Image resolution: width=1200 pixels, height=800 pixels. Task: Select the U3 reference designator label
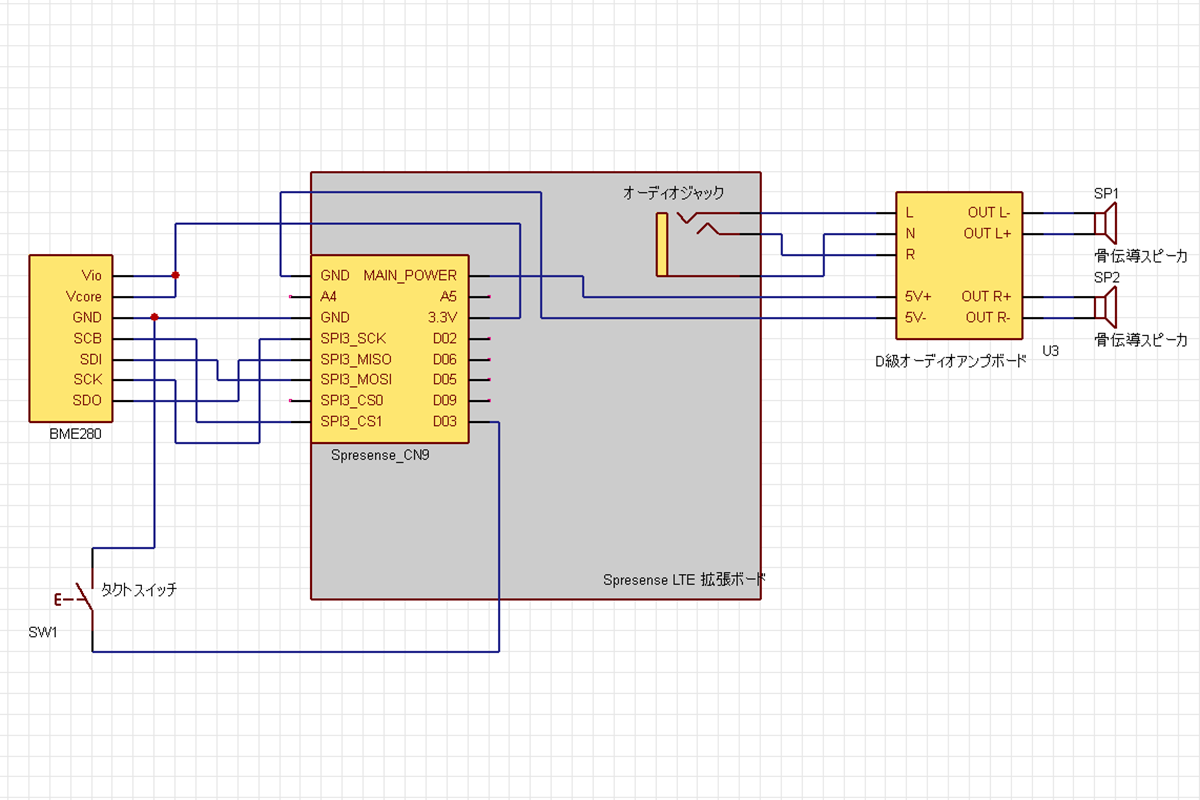pos(1050,351)
